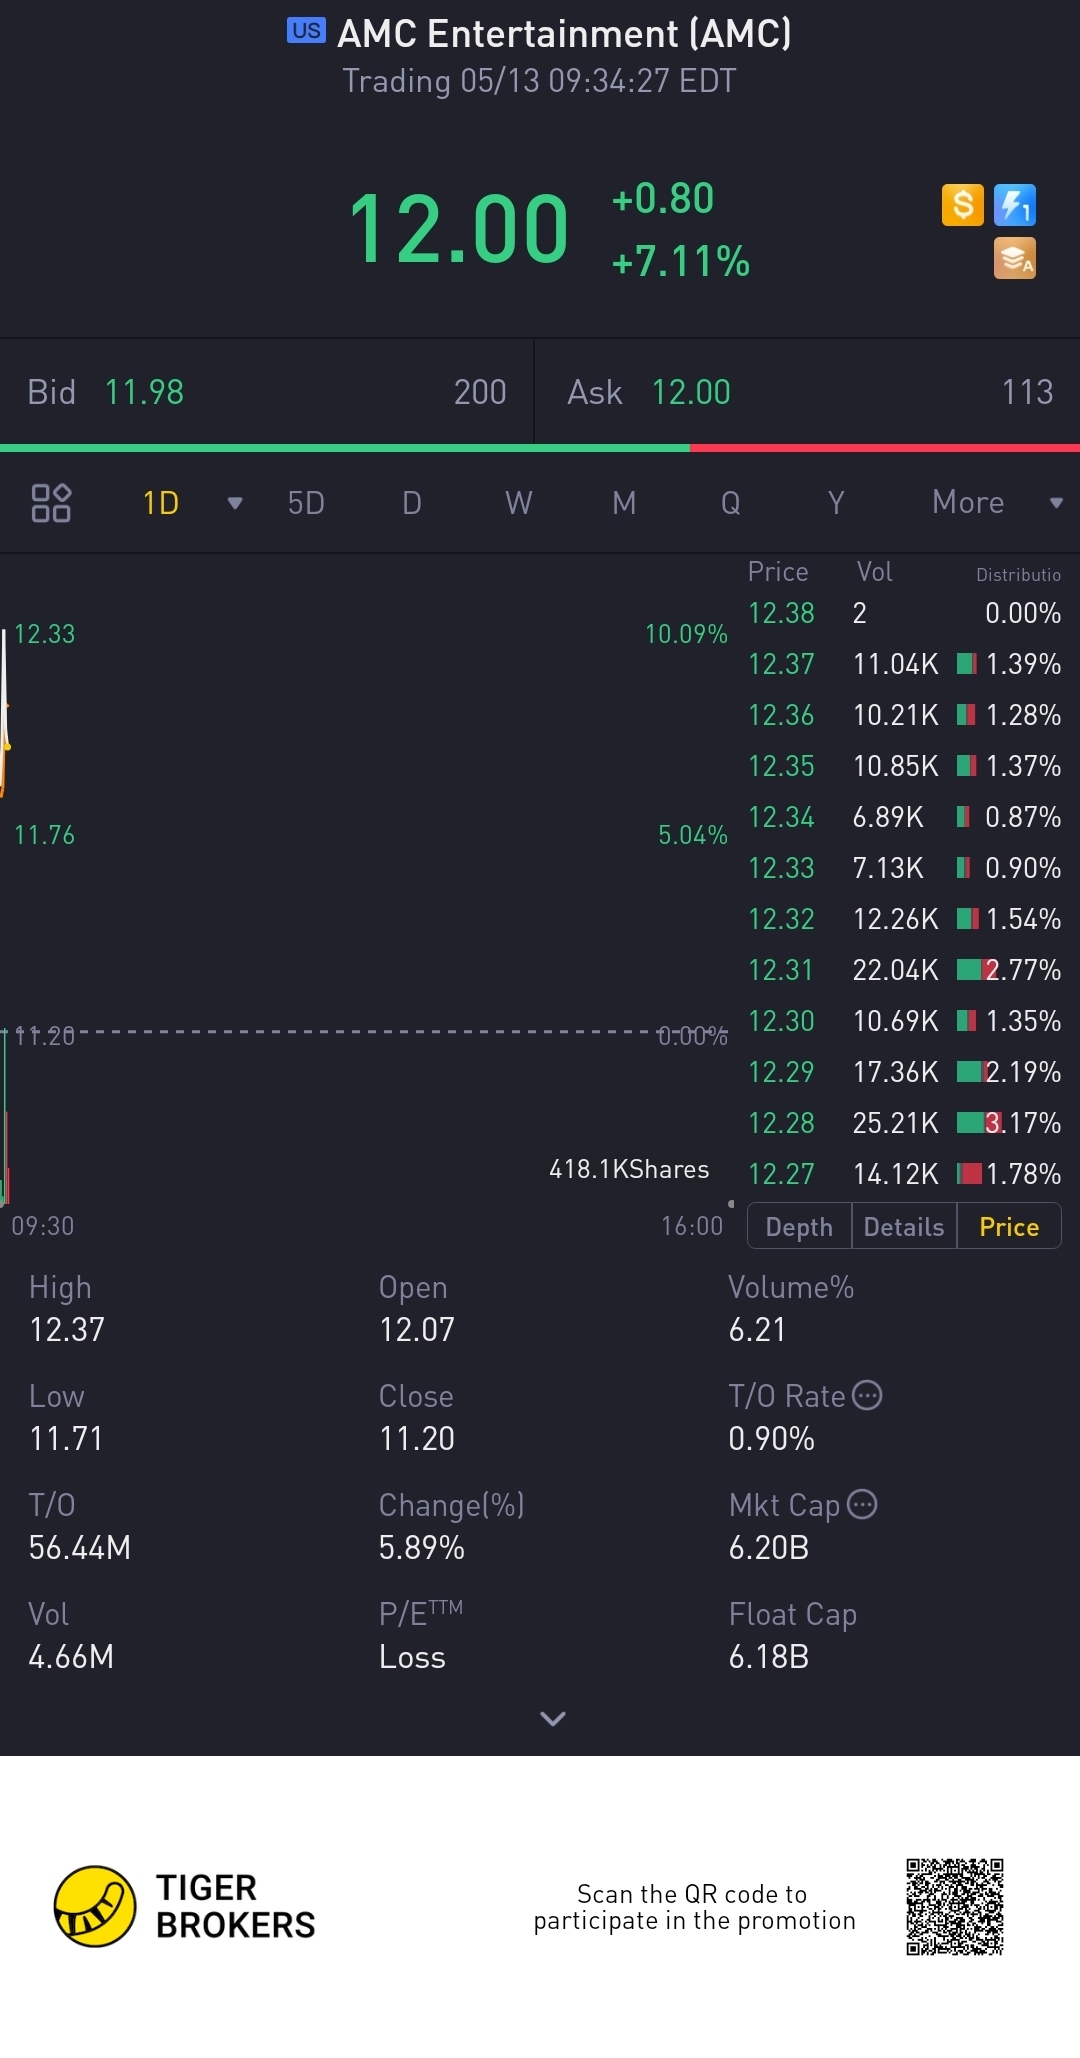Screen dimensions: 1080x2058
Task: Tap the Volume% value 6.21
Action: [x=757, y=1330]
